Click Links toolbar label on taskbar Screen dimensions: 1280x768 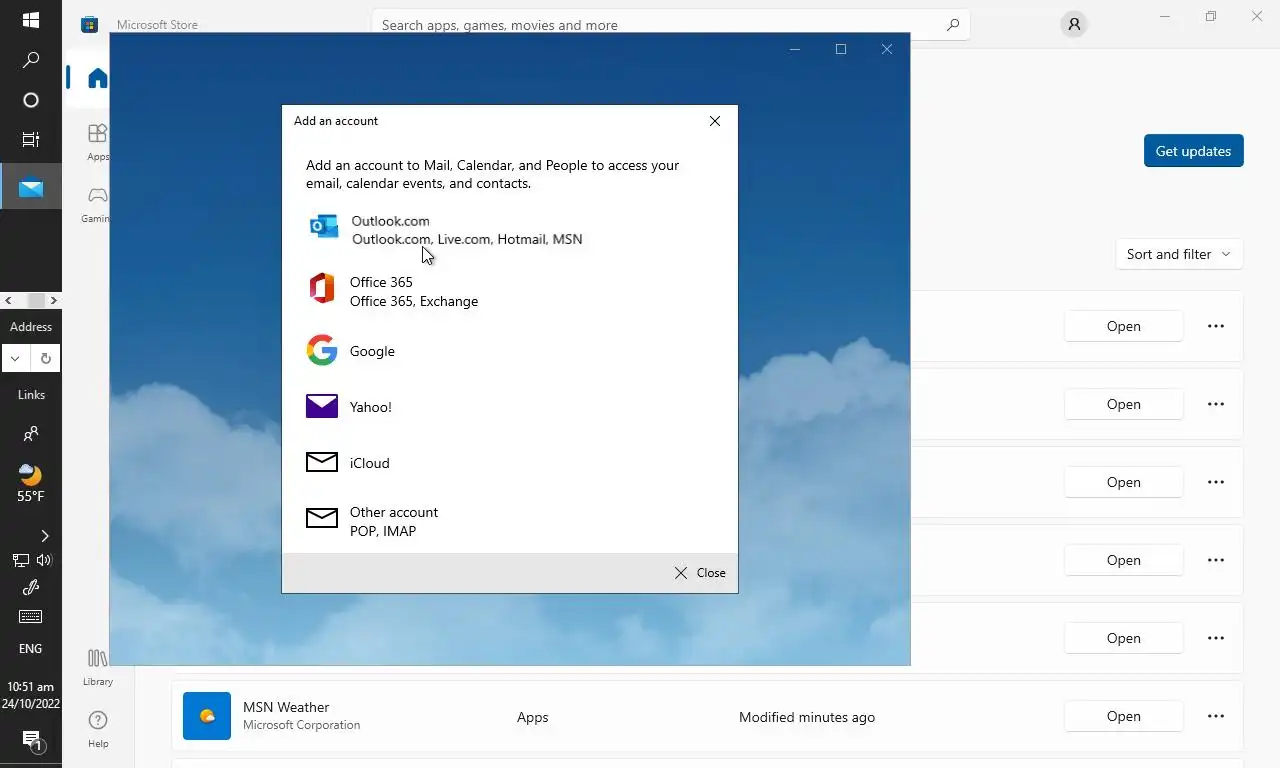tap(31, 394)
